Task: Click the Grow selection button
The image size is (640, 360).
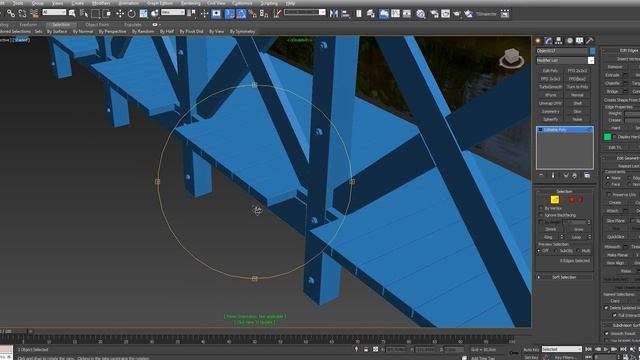Action: (x=578, y=229)
